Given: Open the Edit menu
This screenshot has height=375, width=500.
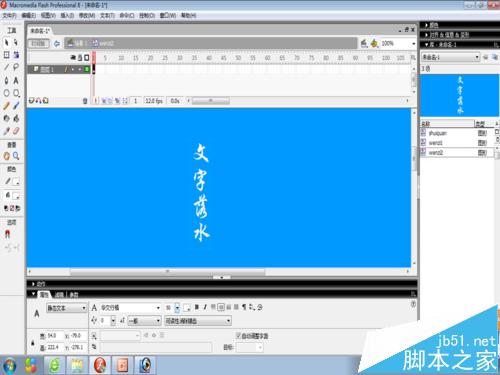Looking at the screenshot, I should click(29, 15).
